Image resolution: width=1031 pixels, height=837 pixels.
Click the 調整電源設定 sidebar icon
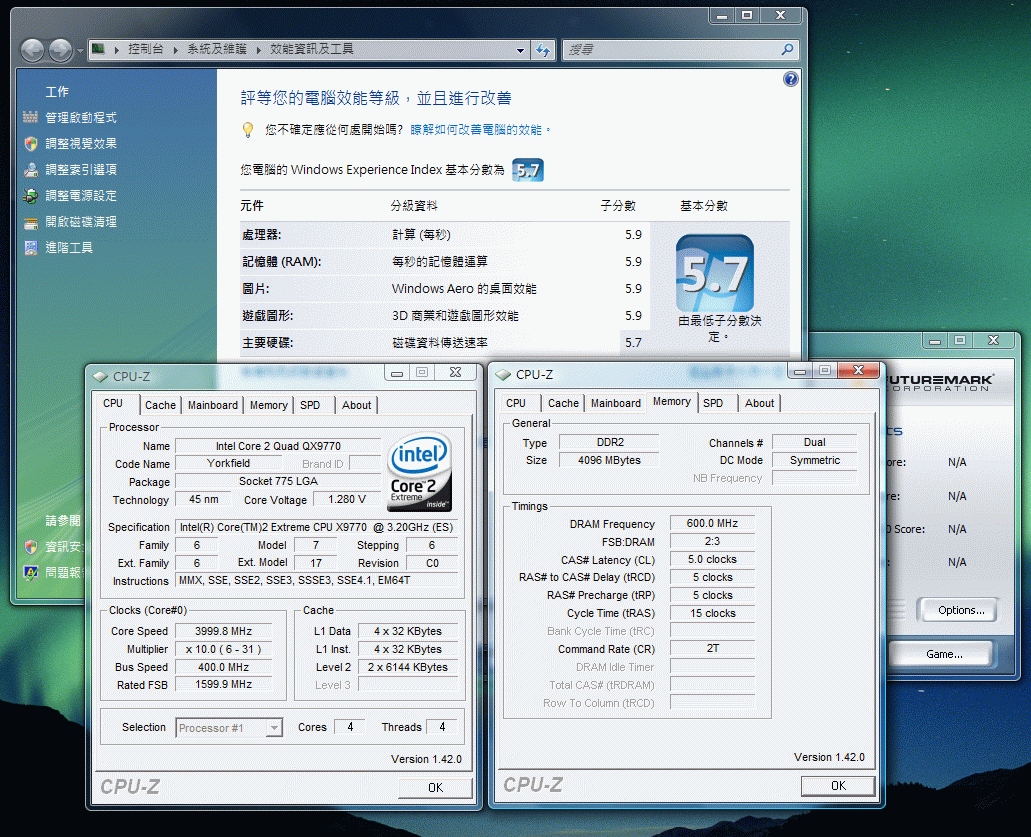[x=31, y=195]
